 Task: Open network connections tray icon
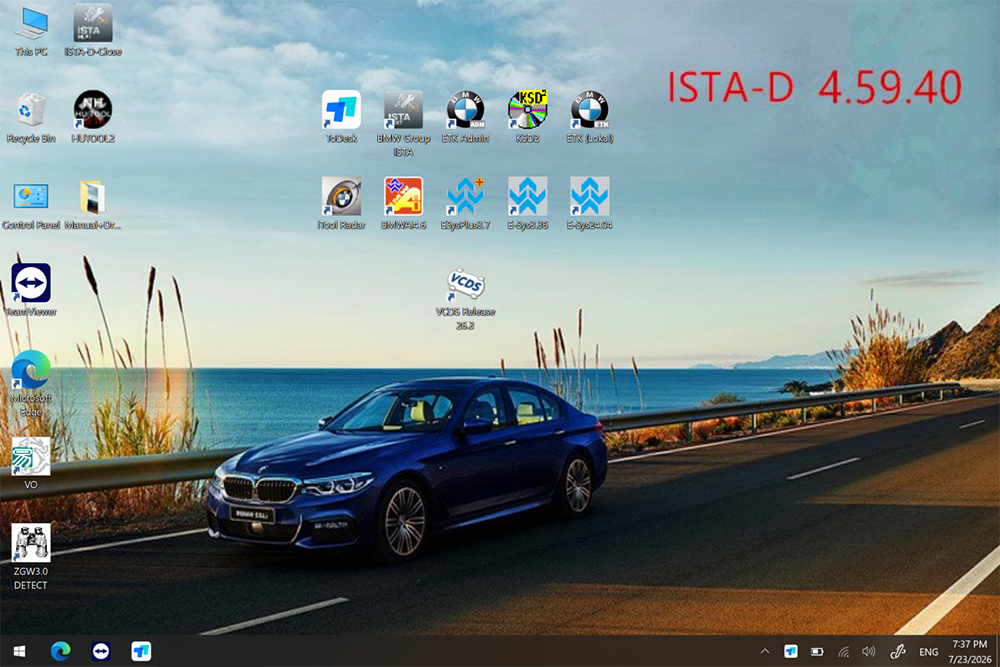[x=843, y=651]
